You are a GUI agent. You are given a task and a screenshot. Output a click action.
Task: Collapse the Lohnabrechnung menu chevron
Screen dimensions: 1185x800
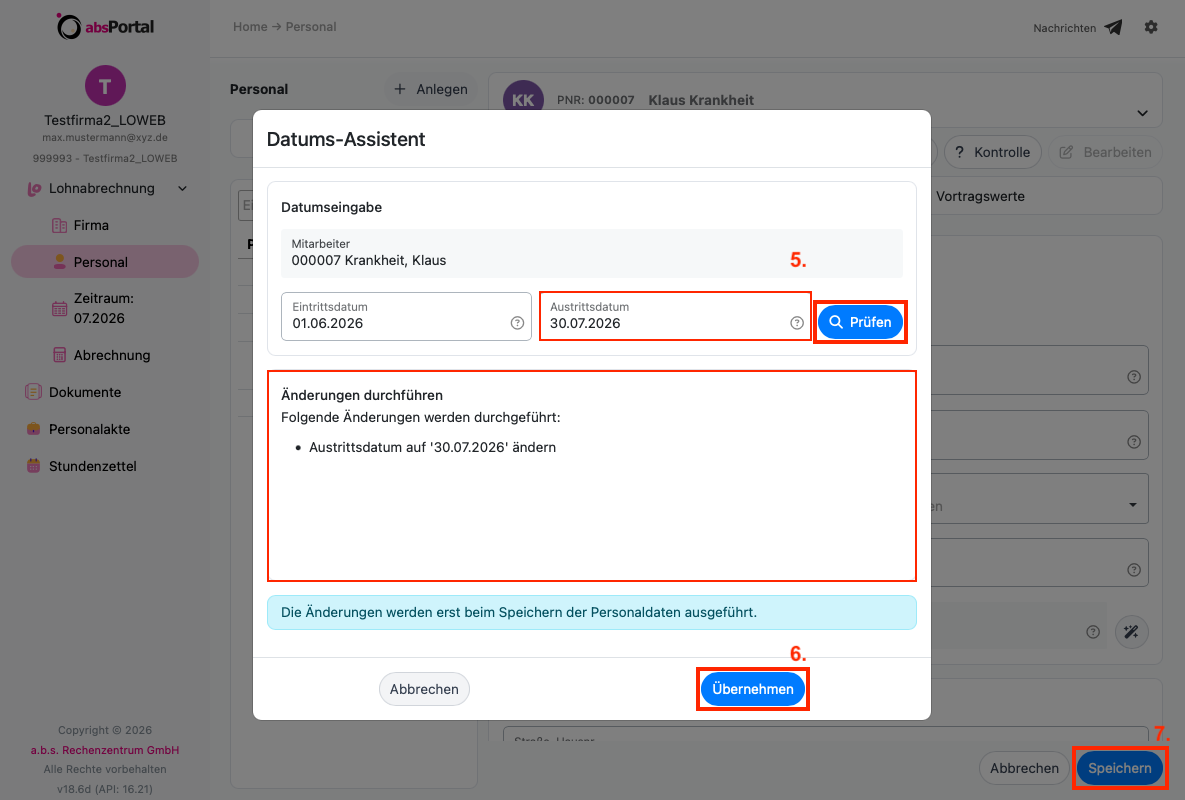tap(182, 188)
